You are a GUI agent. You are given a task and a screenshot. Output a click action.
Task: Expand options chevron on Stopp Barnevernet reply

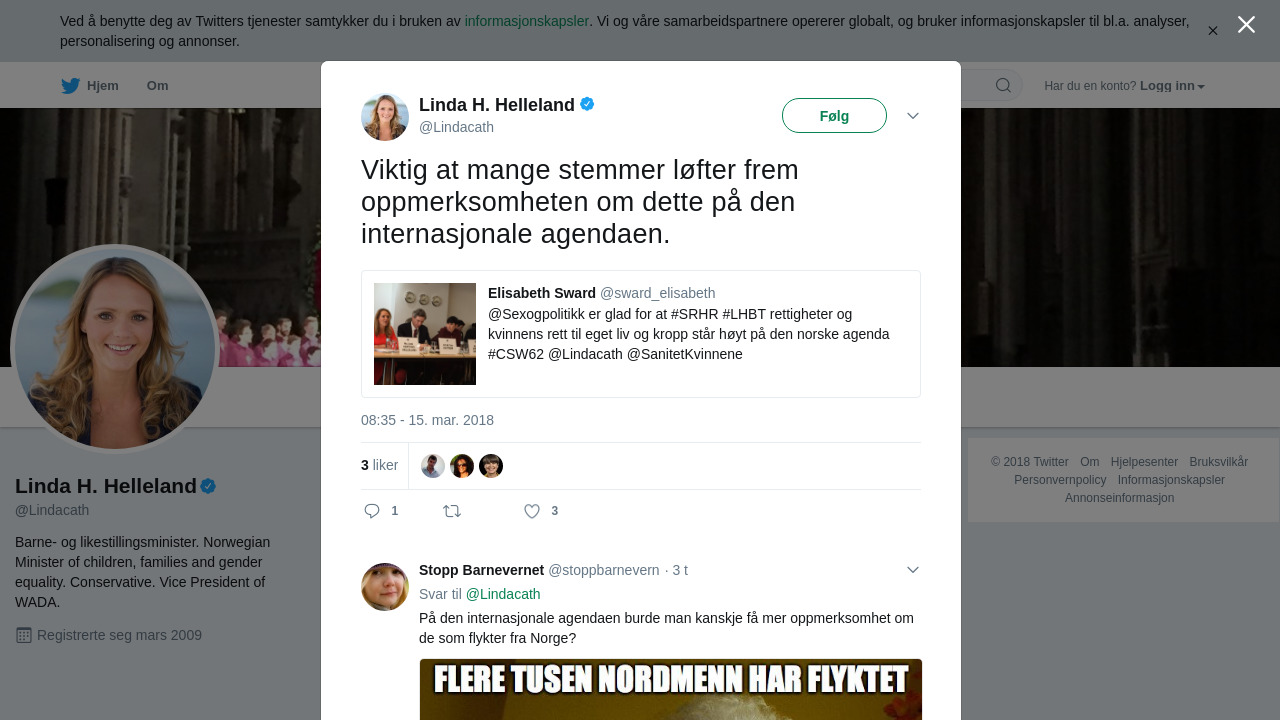coord(913,570)
